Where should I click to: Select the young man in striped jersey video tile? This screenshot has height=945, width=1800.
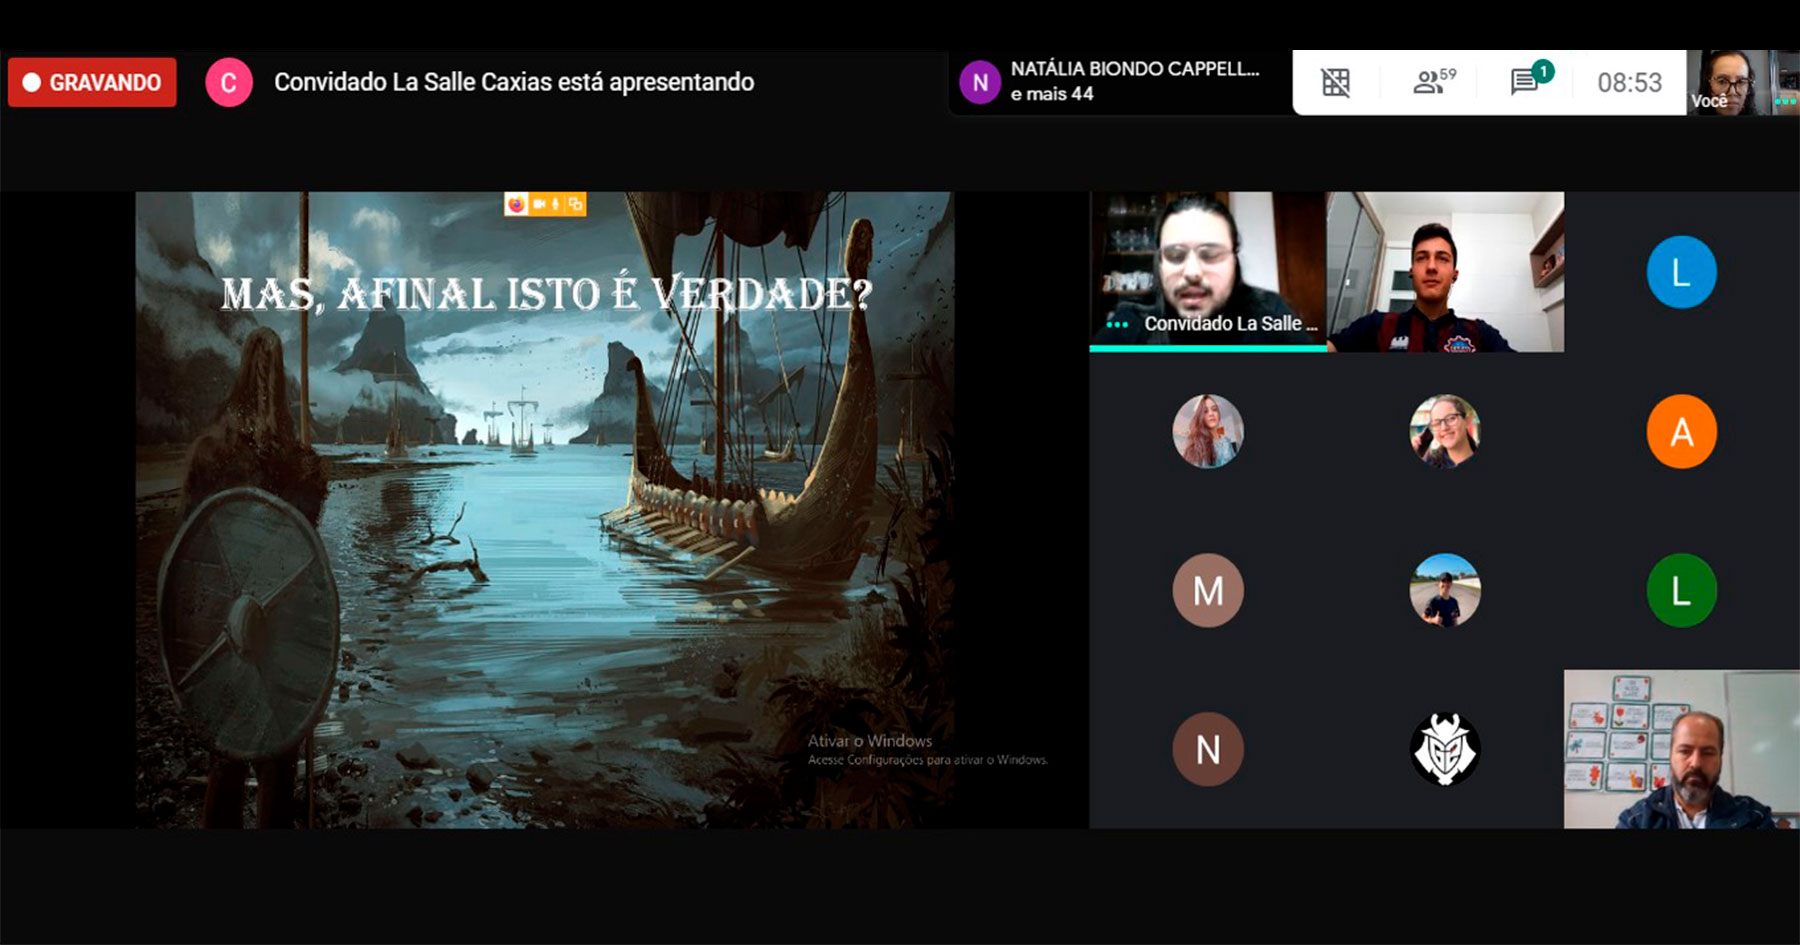tap(1445, 271)
